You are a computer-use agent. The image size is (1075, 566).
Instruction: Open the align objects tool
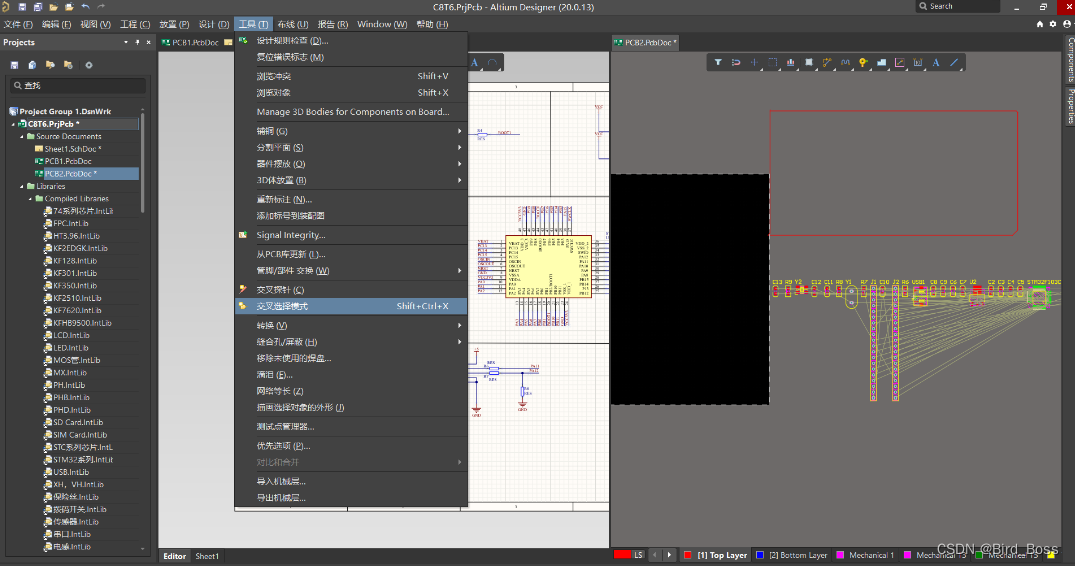[790, 62]
